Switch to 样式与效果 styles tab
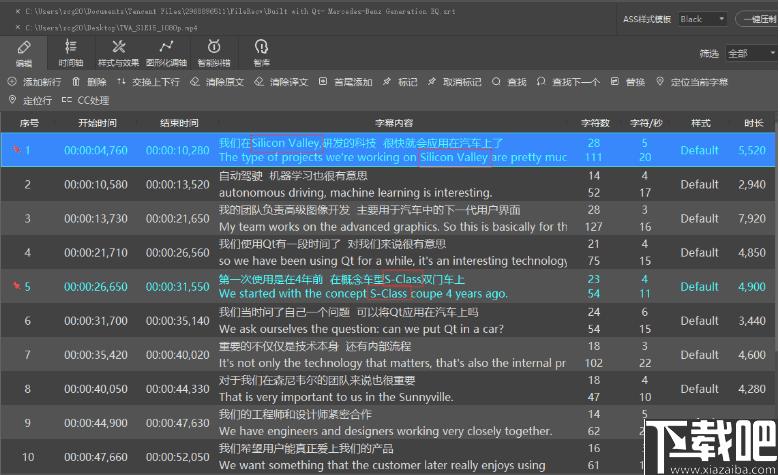The height and width of the screenshot is (475, 780). point(118,53)
